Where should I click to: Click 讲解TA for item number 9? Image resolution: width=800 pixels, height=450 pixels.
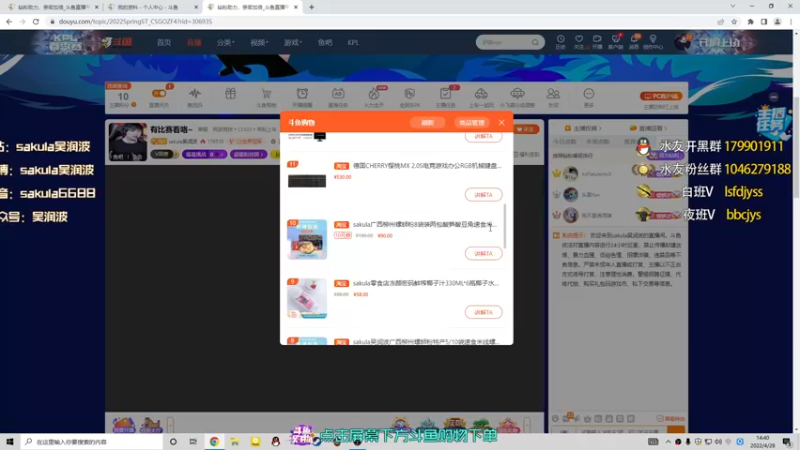pyautogui.click(x=483, y=312)
